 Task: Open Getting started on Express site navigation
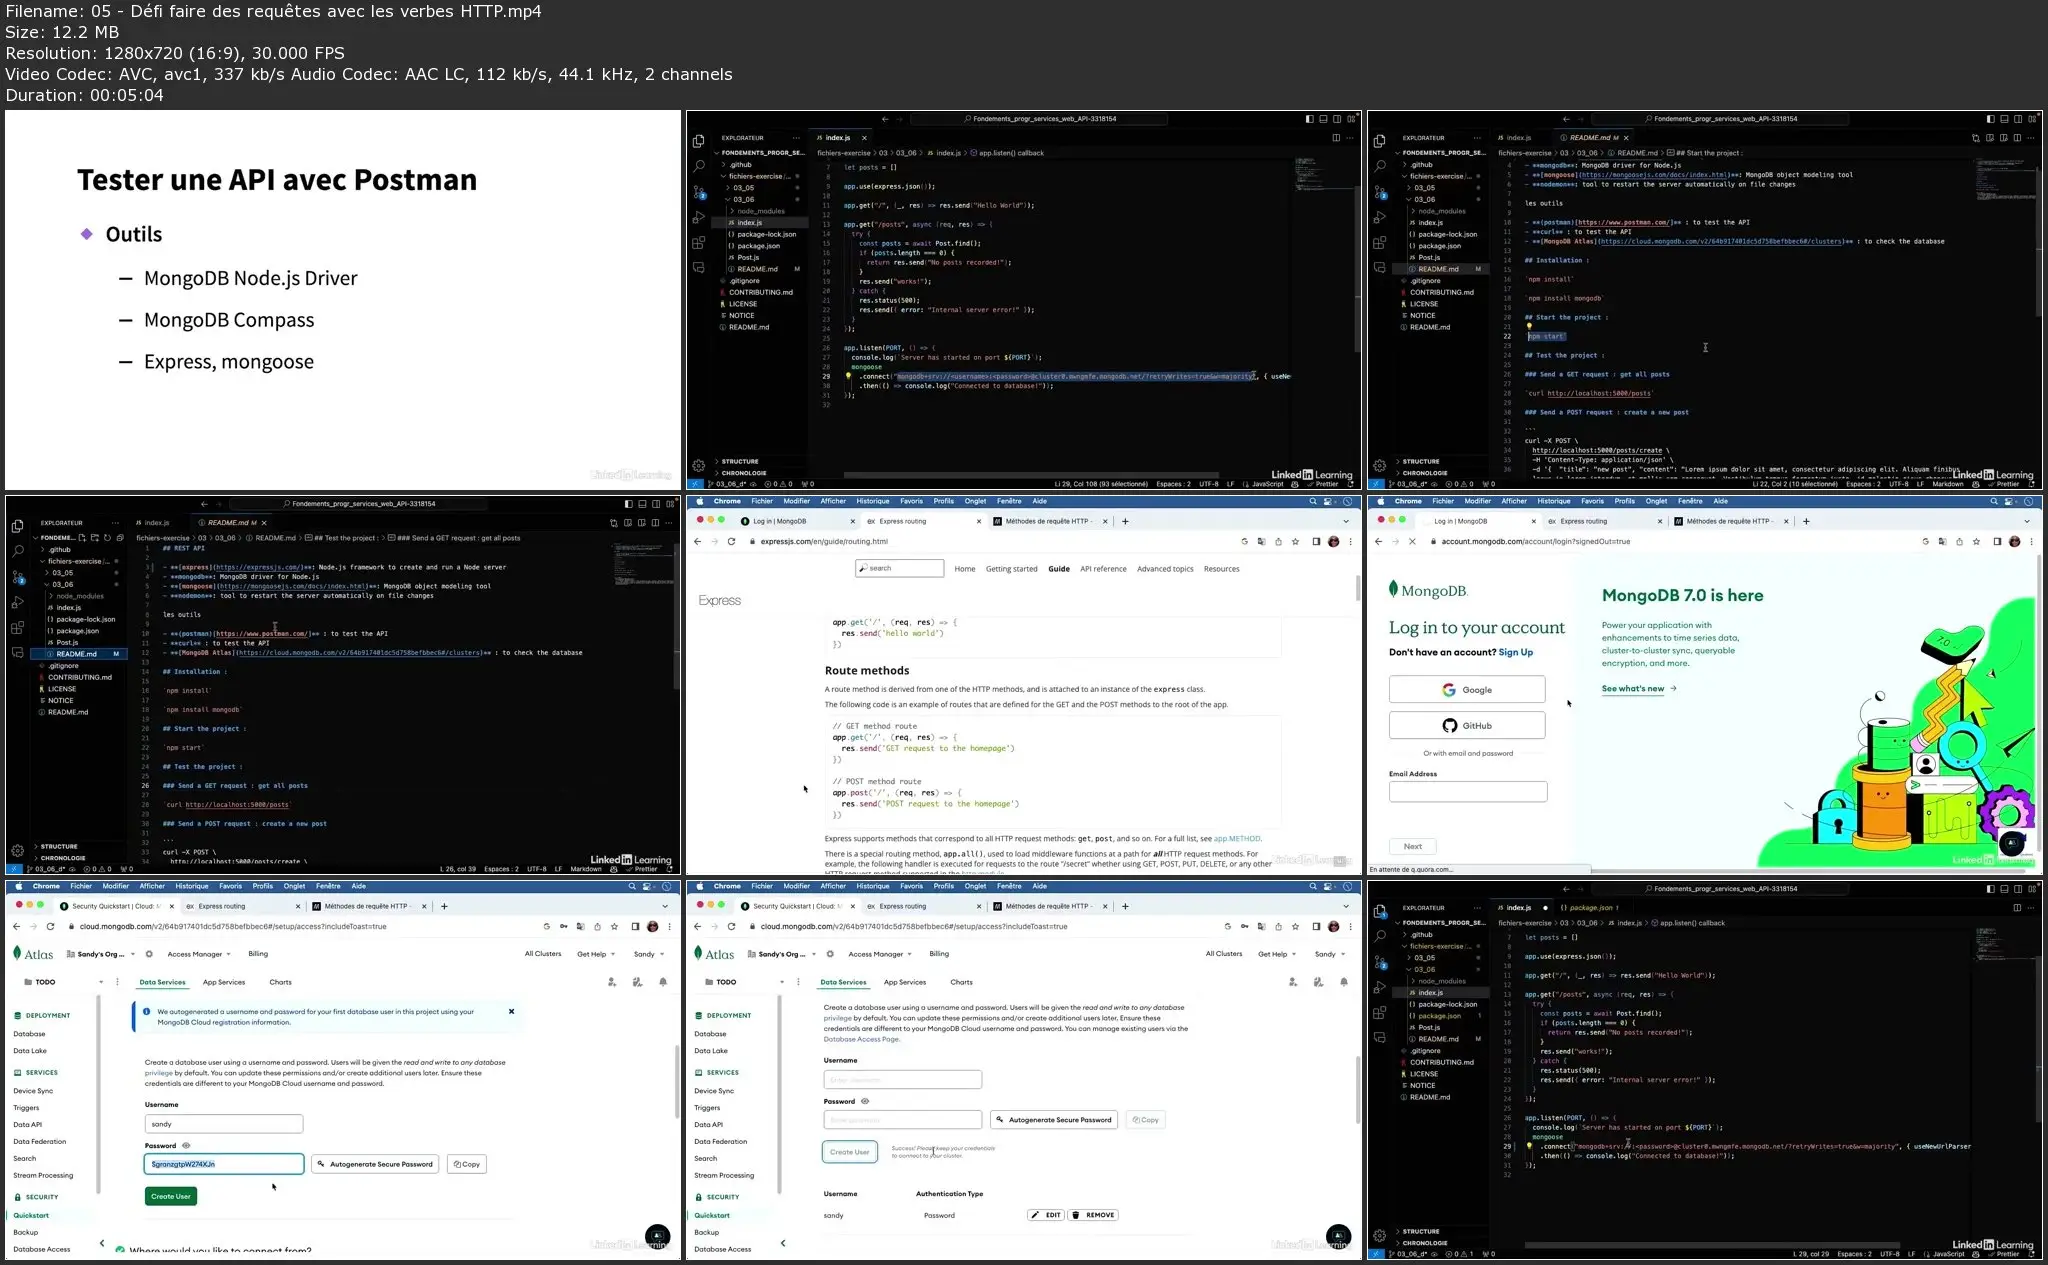pyautogui.click(x=1011, y=569)
